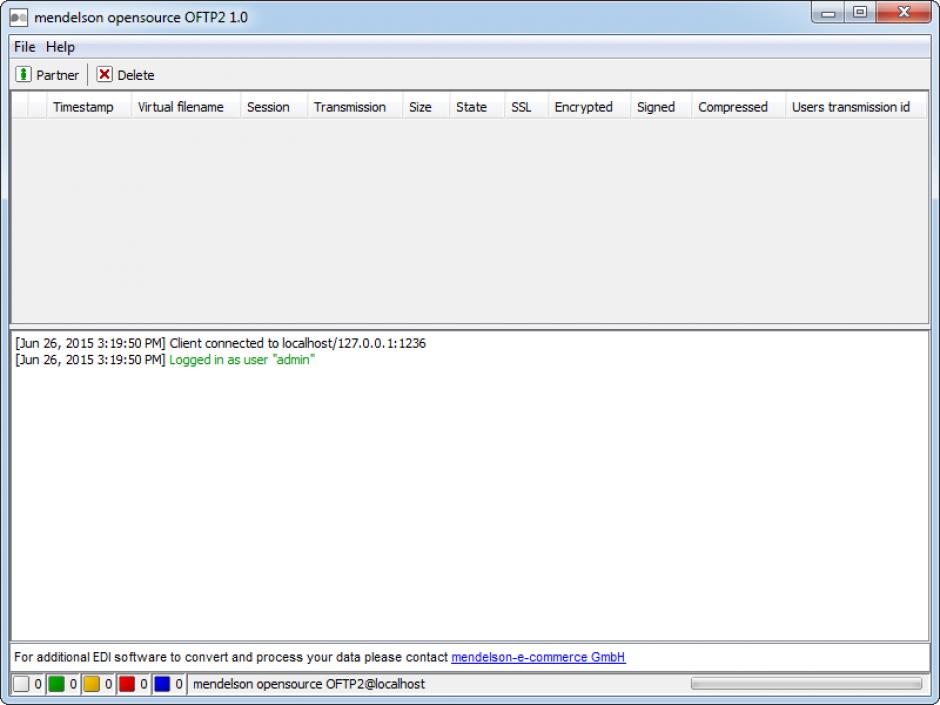
Task: Click the red status counter icon
Action: (x=127, y=684)
